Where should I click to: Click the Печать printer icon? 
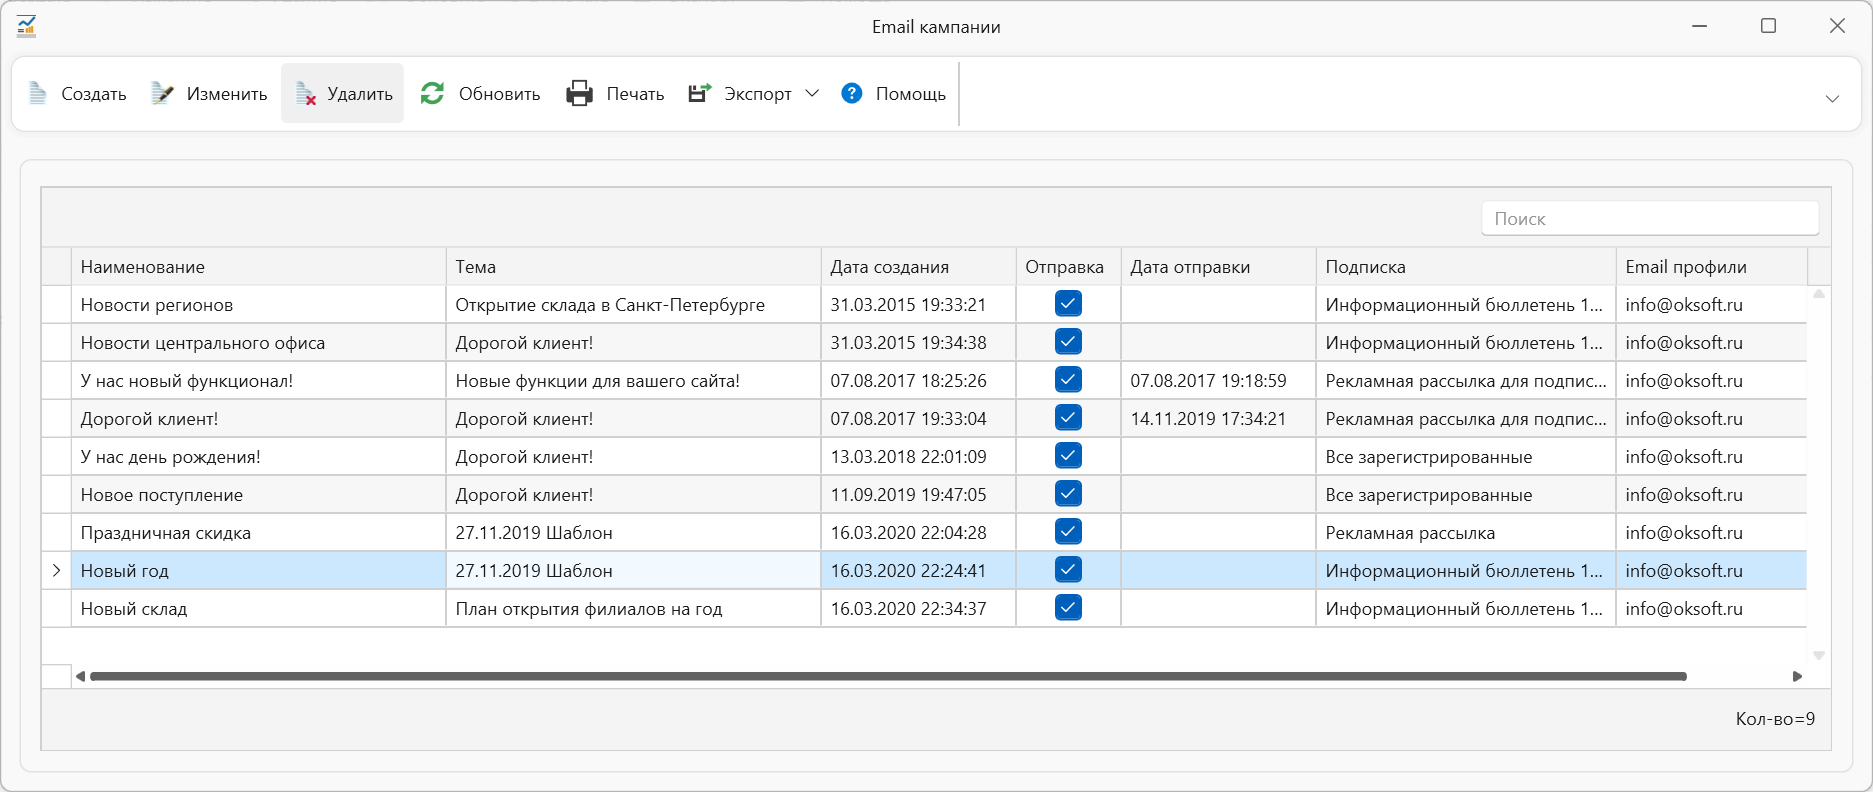[580, 94]
